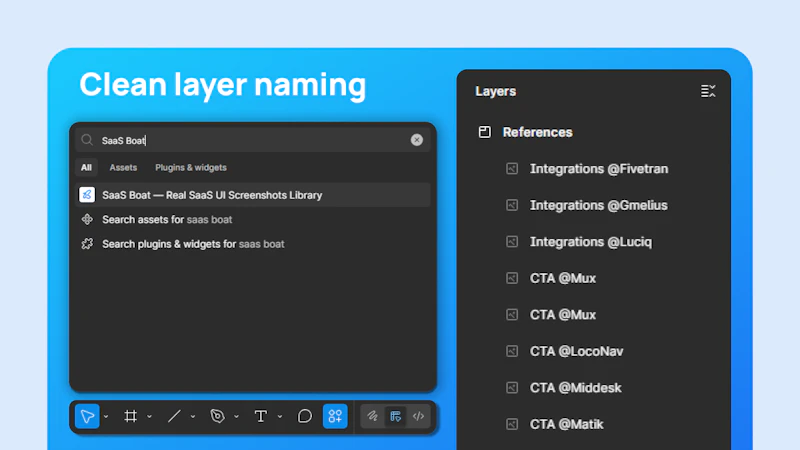Click image icon of CTA @LocoNav
This screenshot has width=800, height=450.
pos(512,352)
